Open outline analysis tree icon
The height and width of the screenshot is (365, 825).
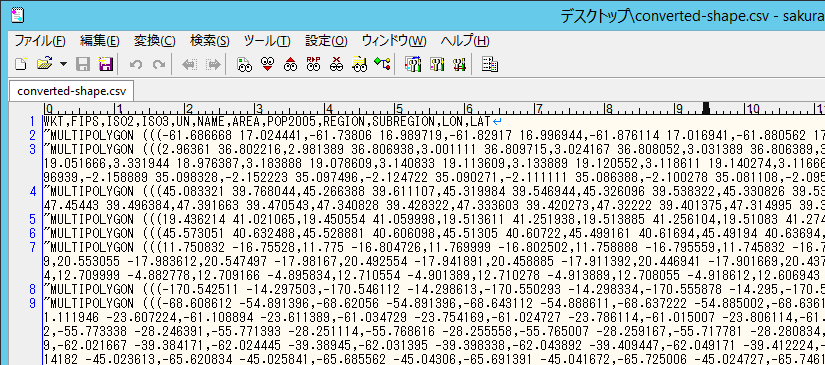point(382,65)
